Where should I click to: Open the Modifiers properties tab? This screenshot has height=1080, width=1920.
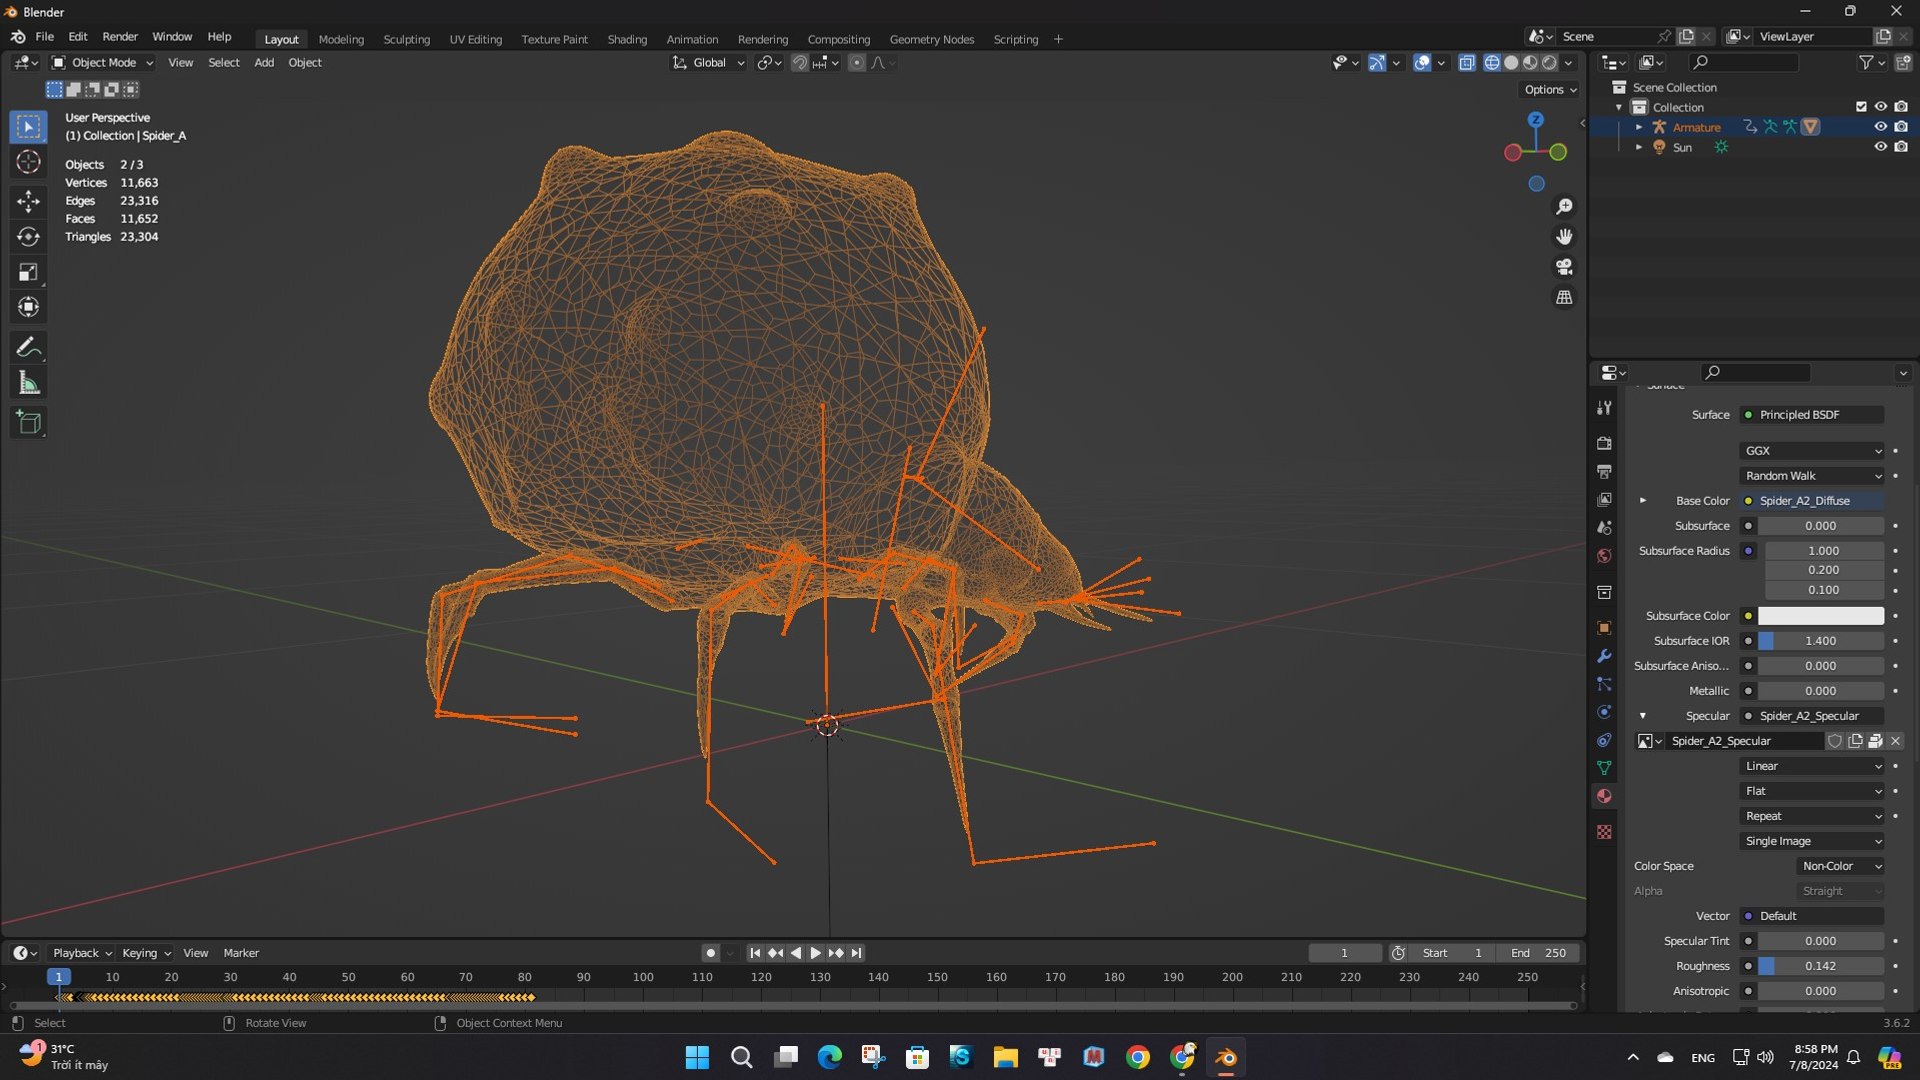pos(1604,656)
